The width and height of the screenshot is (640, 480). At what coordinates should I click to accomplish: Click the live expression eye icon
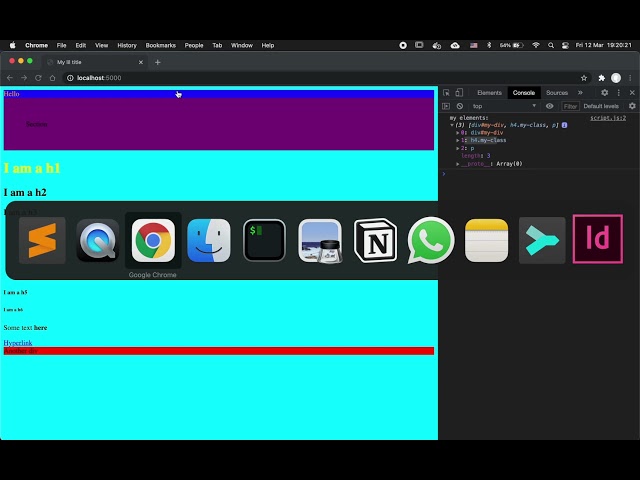[x=549, y=106]
